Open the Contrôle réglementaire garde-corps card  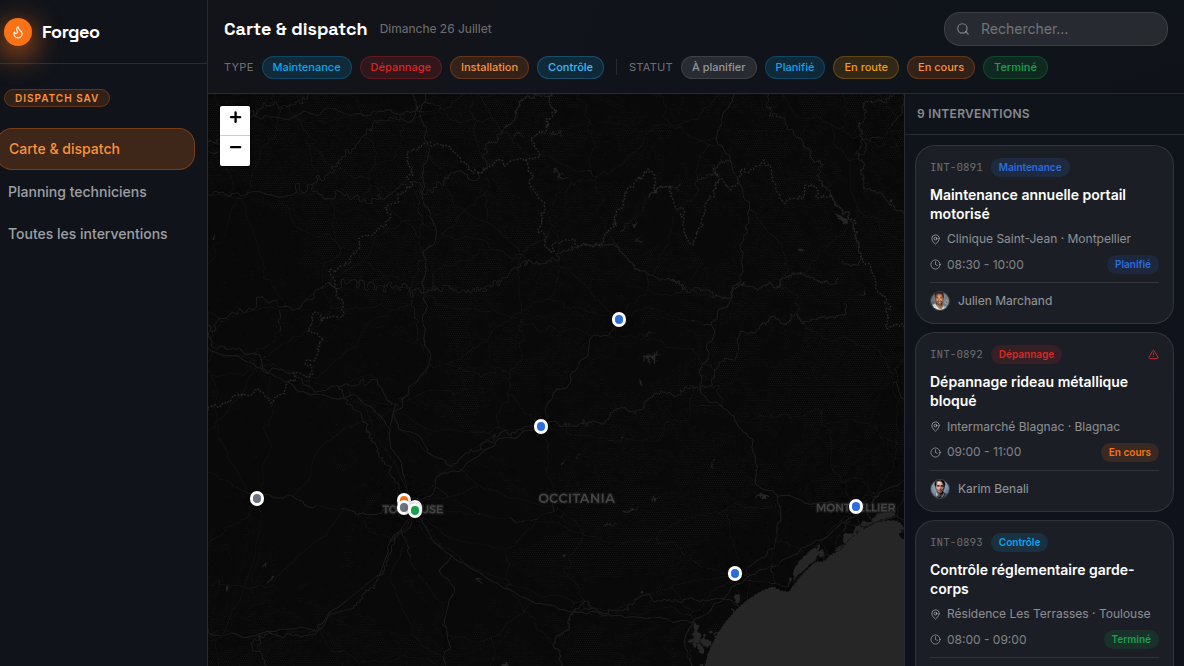click(1044, 594)
